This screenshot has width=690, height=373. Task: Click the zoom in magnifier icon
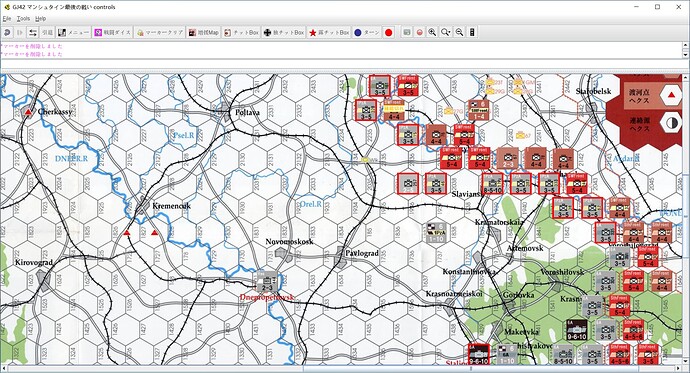click(433, 33)
